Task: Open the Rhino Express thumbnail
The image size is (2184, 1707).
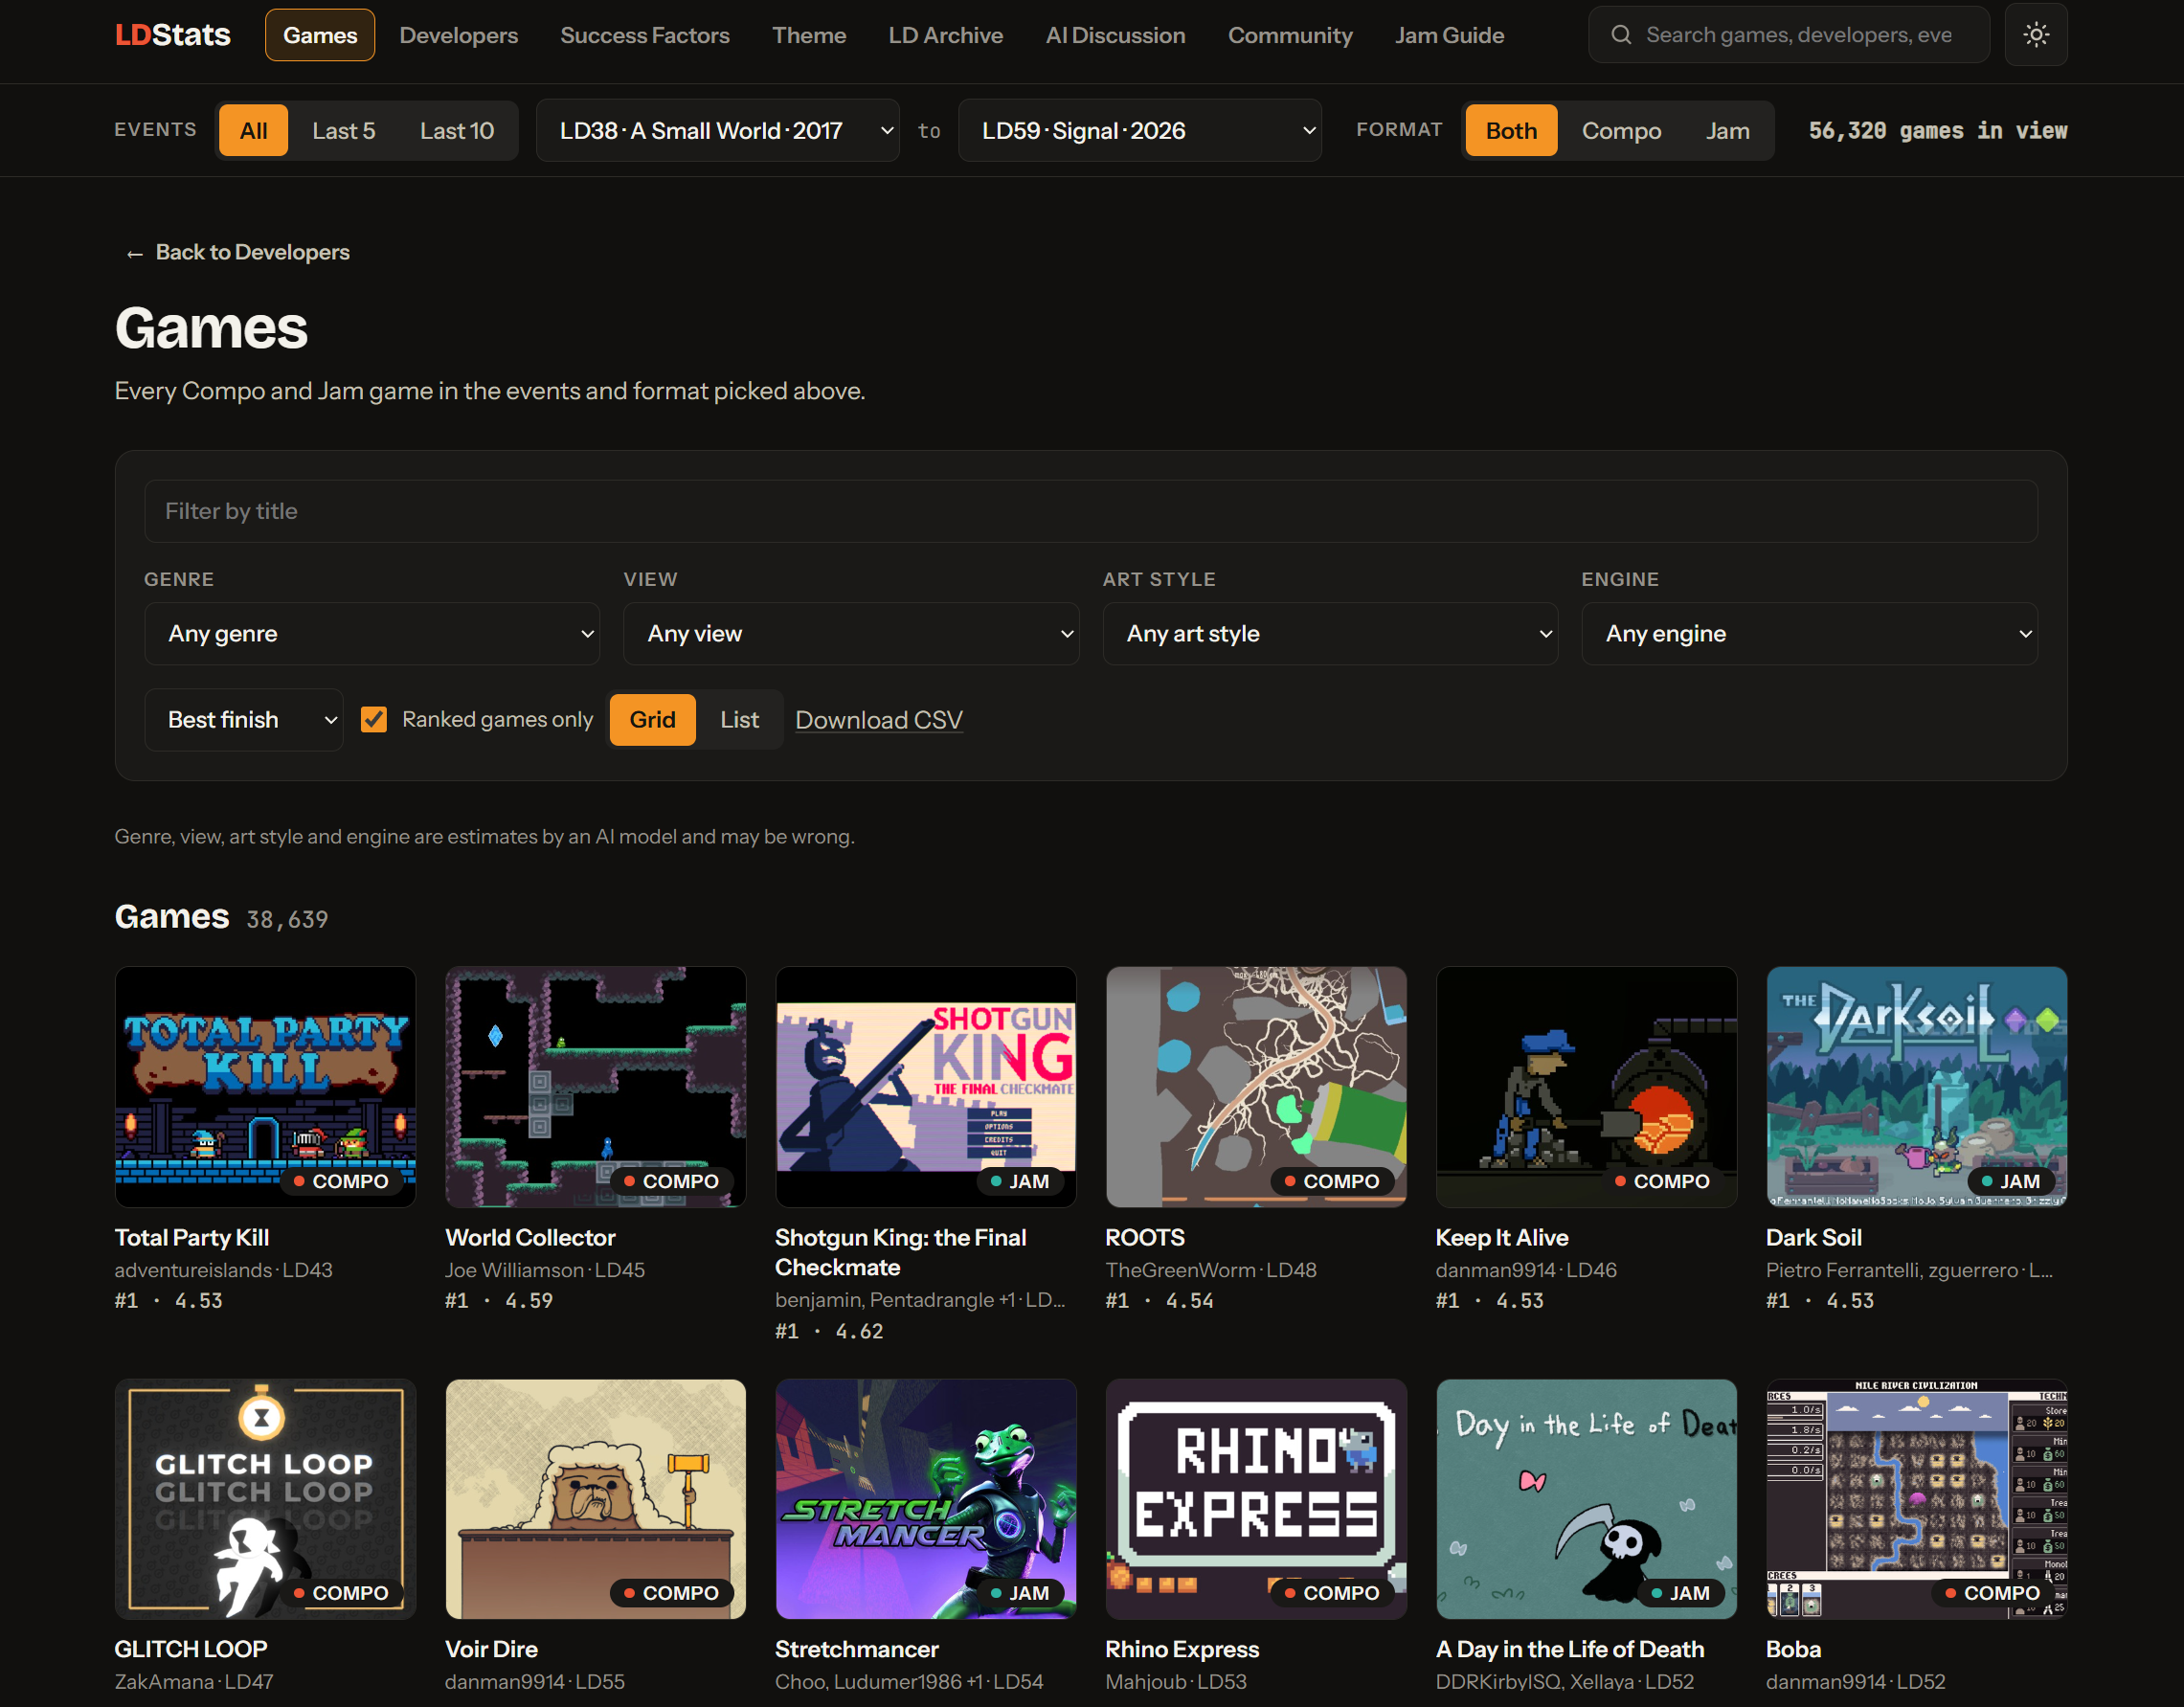Action: (1256, 1498)
